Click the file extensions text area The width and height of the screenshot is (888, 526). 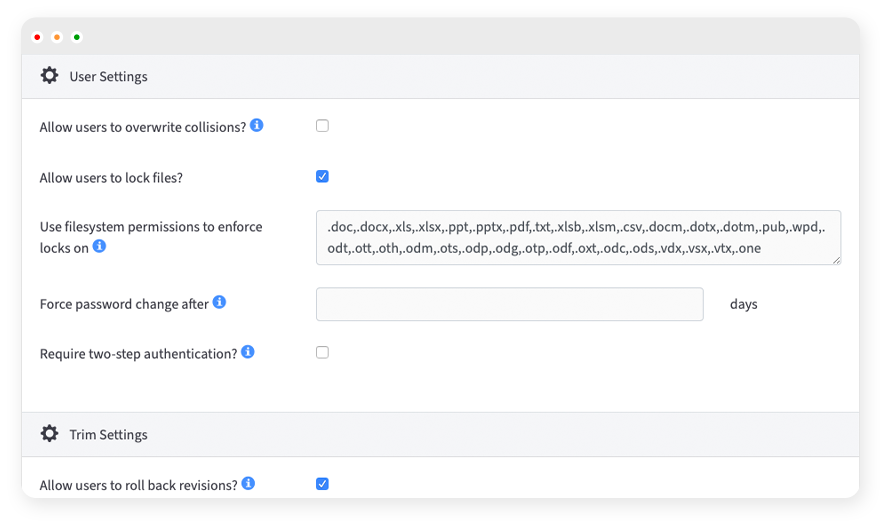(577, 237)
